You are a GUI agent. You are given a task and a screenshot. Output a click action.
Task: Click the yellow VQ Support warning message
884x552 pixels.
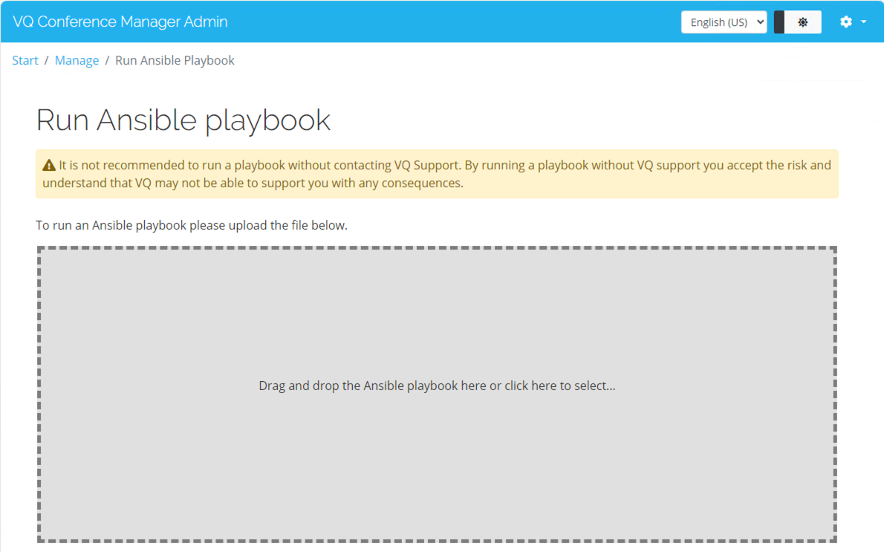pos(437,174)
